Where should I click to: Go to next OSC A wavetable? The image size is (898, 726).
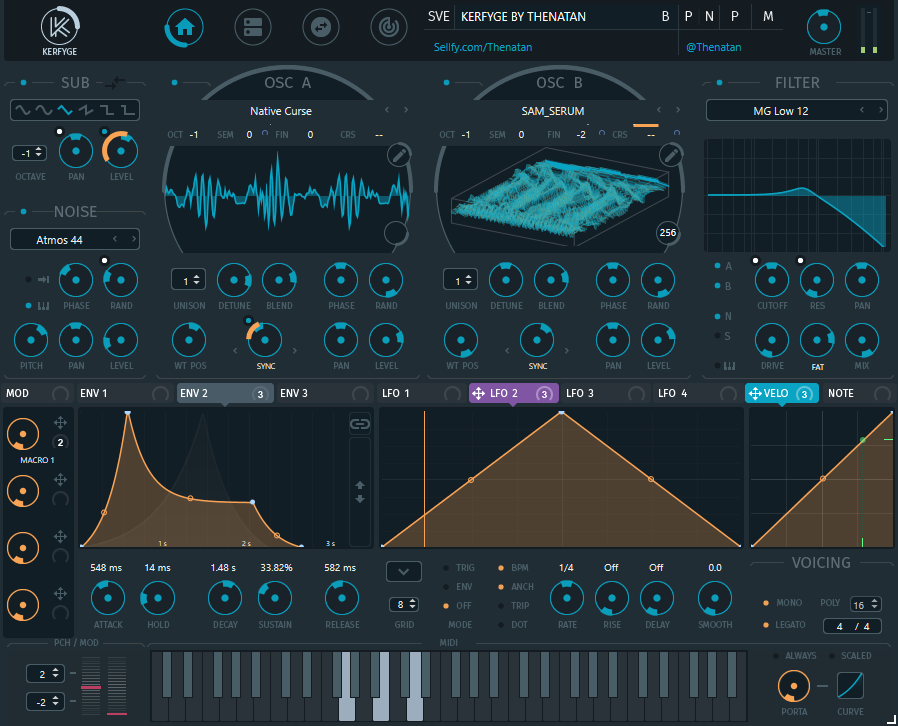coord(406,110)
